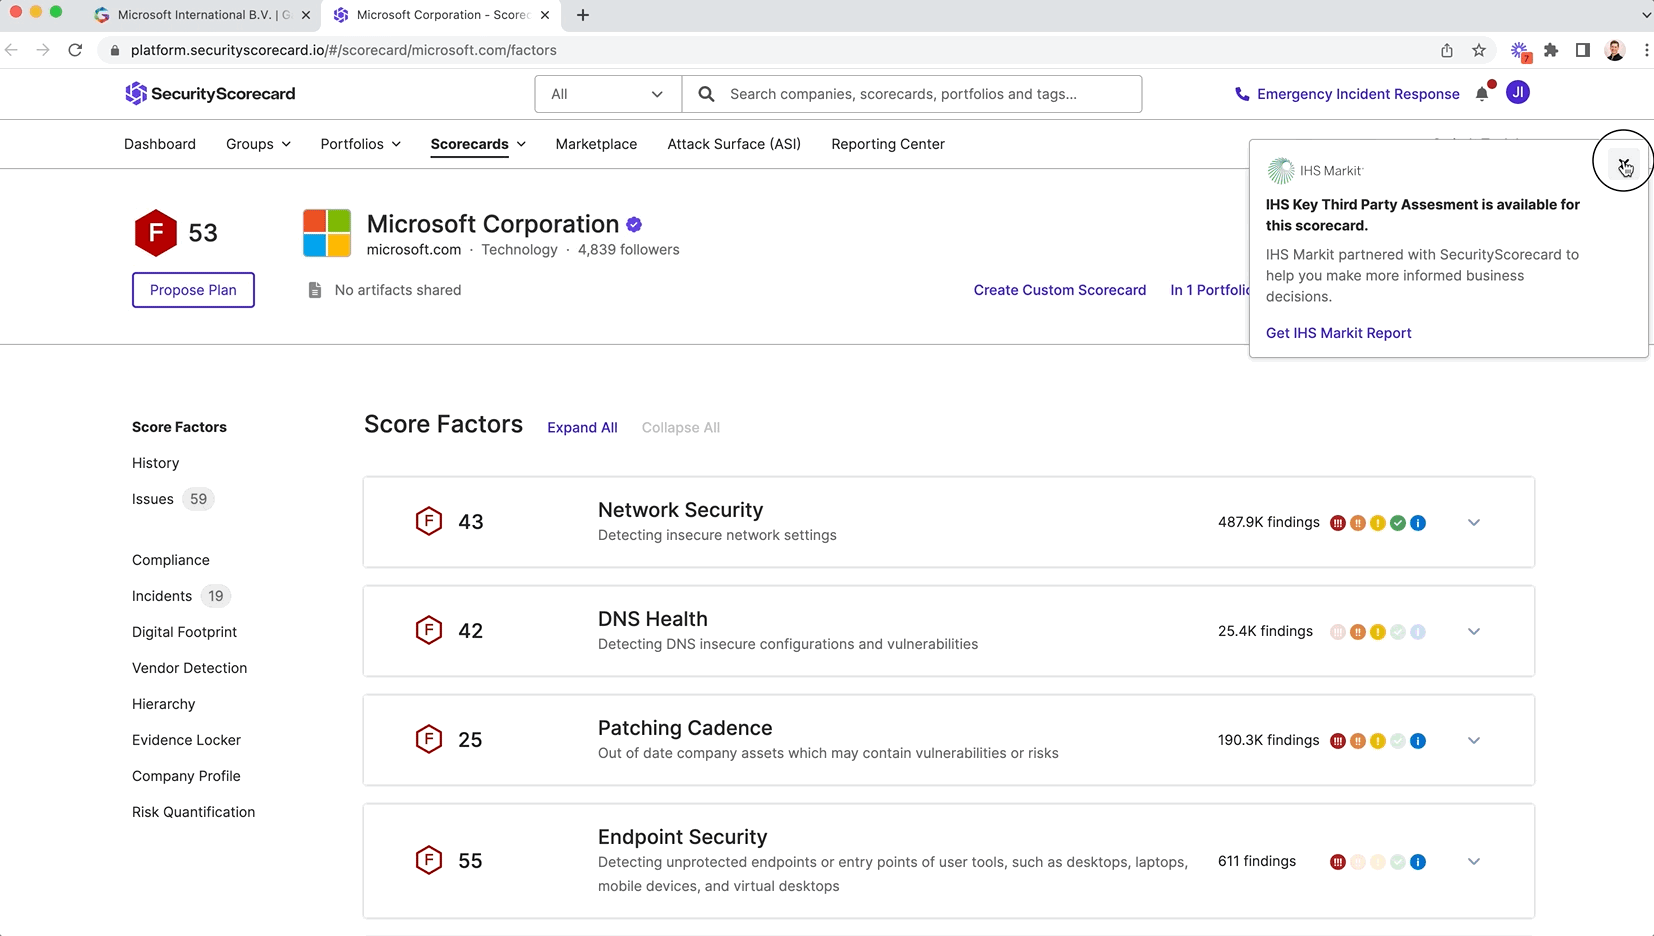Open the All search filter dropdown
1654x936 pixels.
[x=608, y=94]
